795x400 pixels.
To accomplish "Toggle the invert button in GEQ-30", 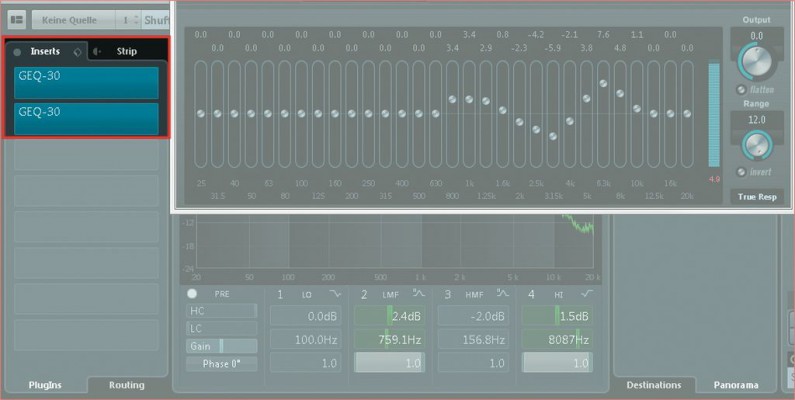I will [741, 171].
